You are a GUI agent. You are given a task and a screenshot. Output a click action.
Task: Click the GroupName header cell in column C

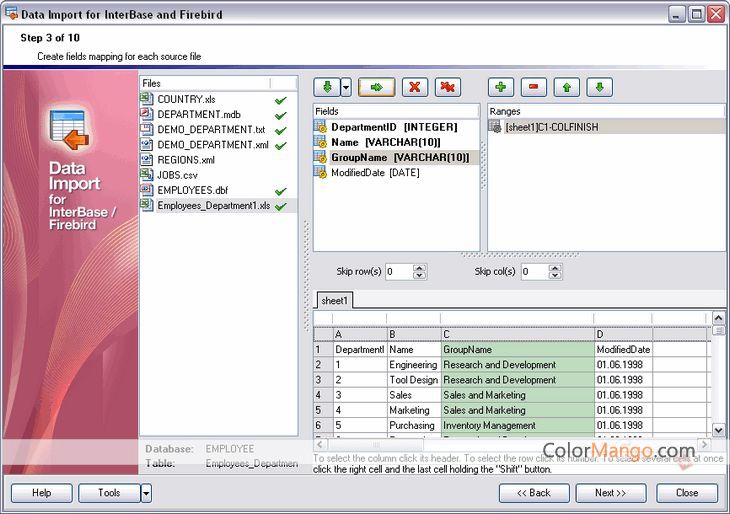[x=518, y=349]
